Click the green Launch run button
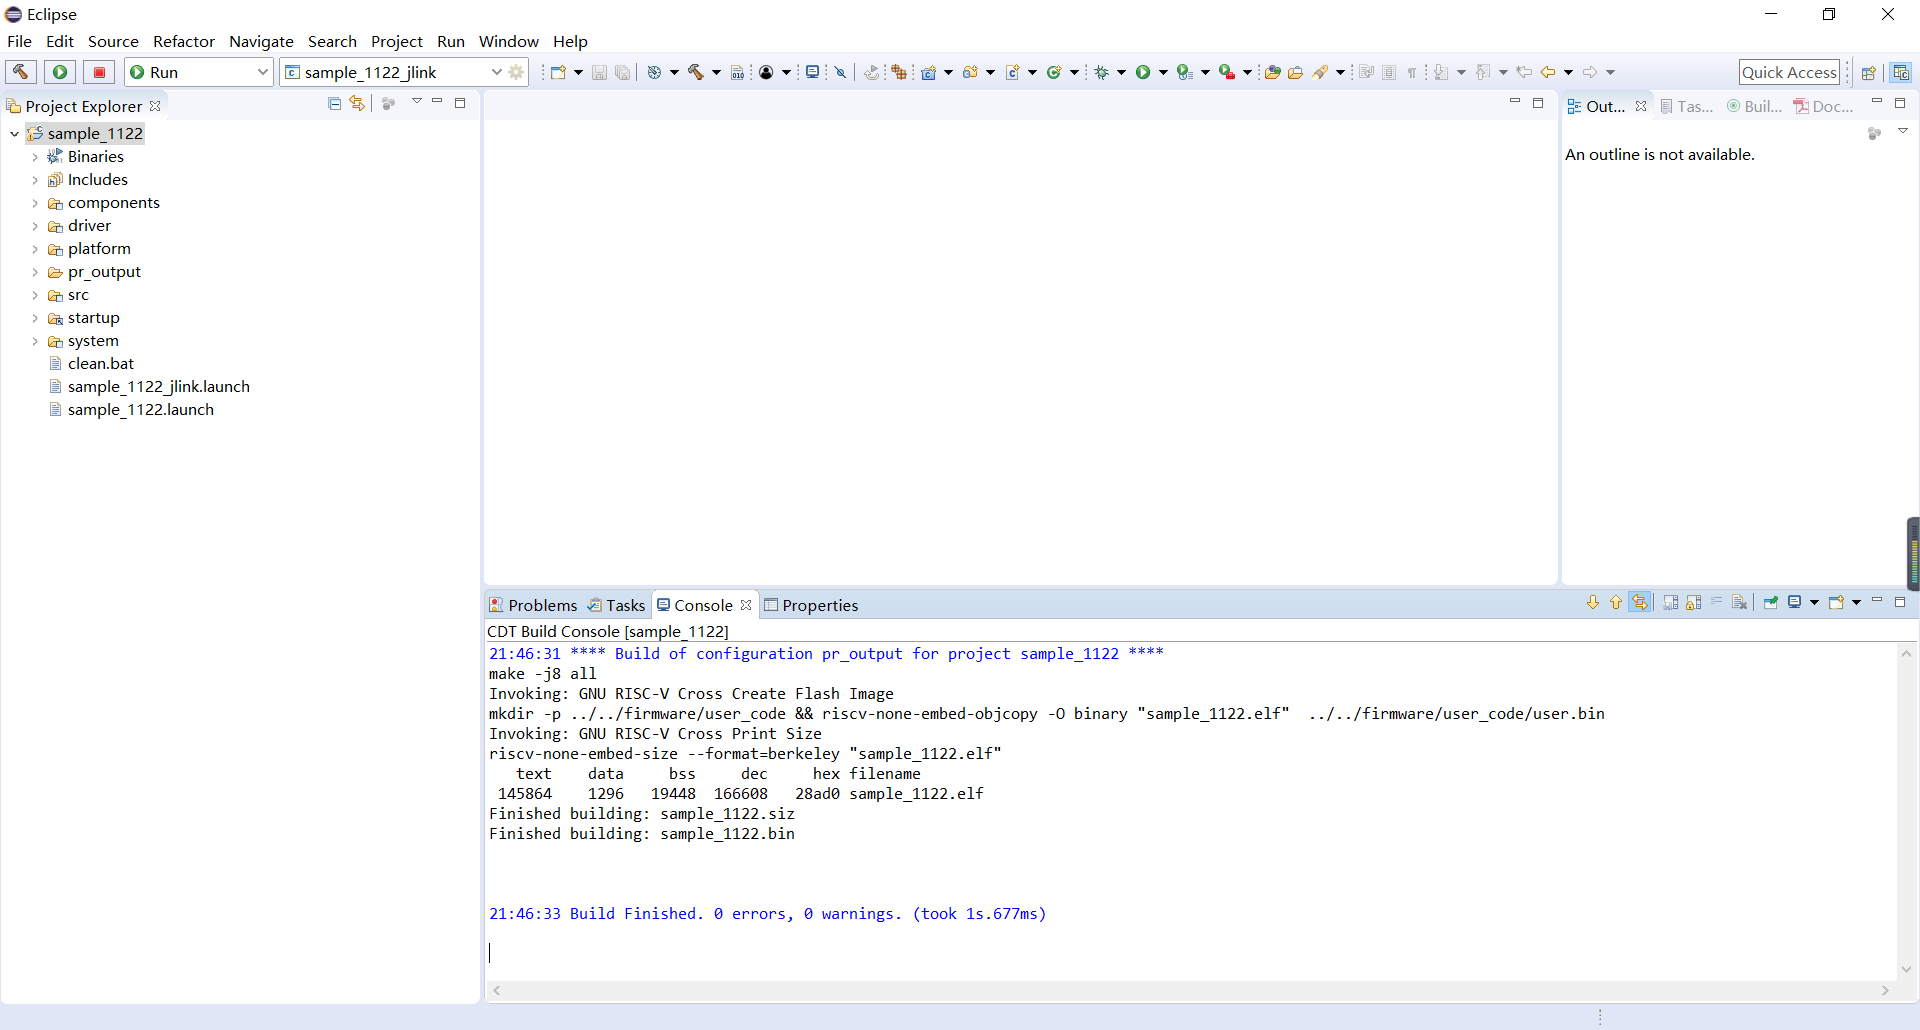This screenshot has height=1030, width=1920. tap(60, 72)
